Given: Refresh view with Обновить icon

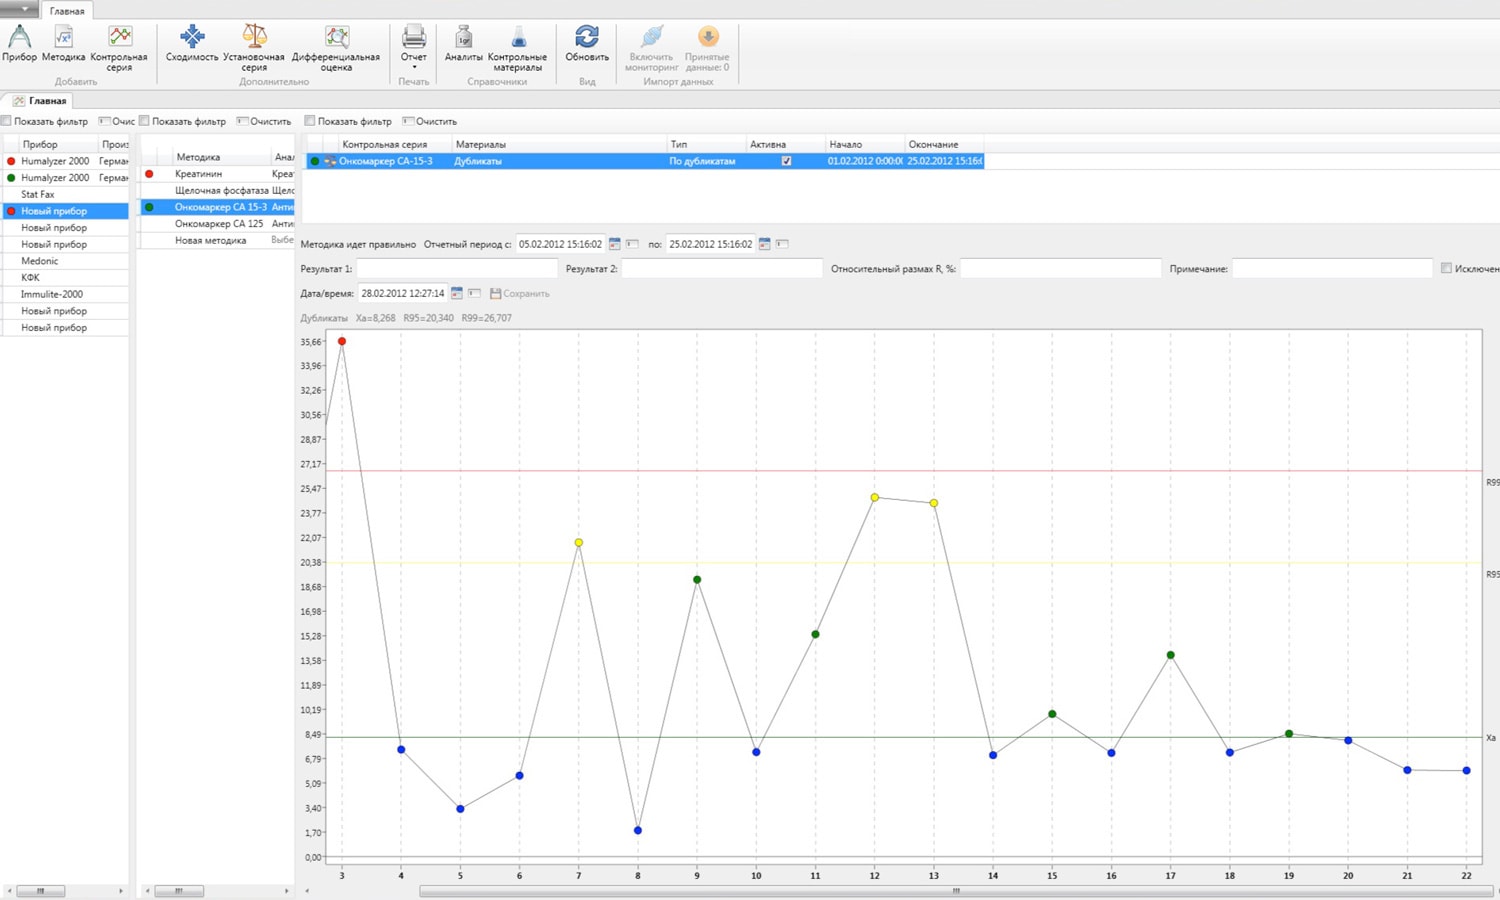Looking at the screenshot, I should (587, 38).
